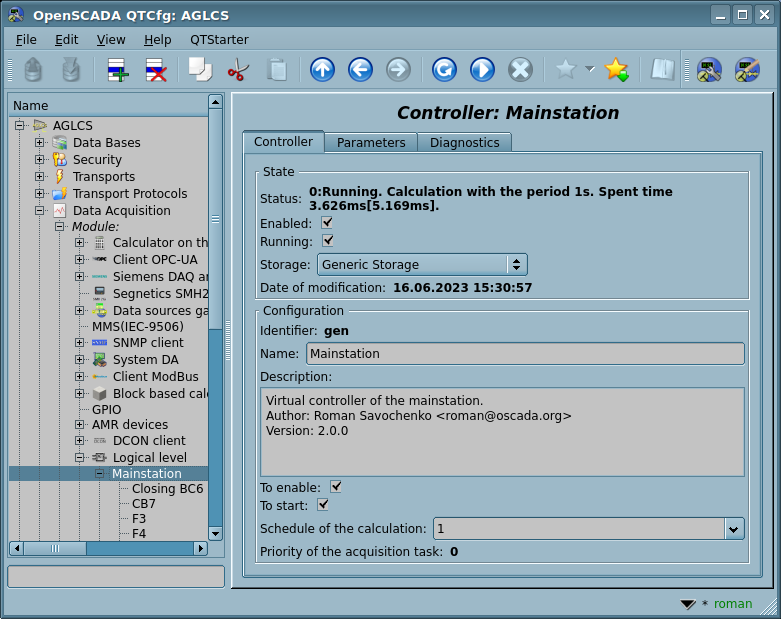Click the delete item toolbar icon
This screenshot has height=619, width=781.
pyautogui.click(x=156, y=70)
